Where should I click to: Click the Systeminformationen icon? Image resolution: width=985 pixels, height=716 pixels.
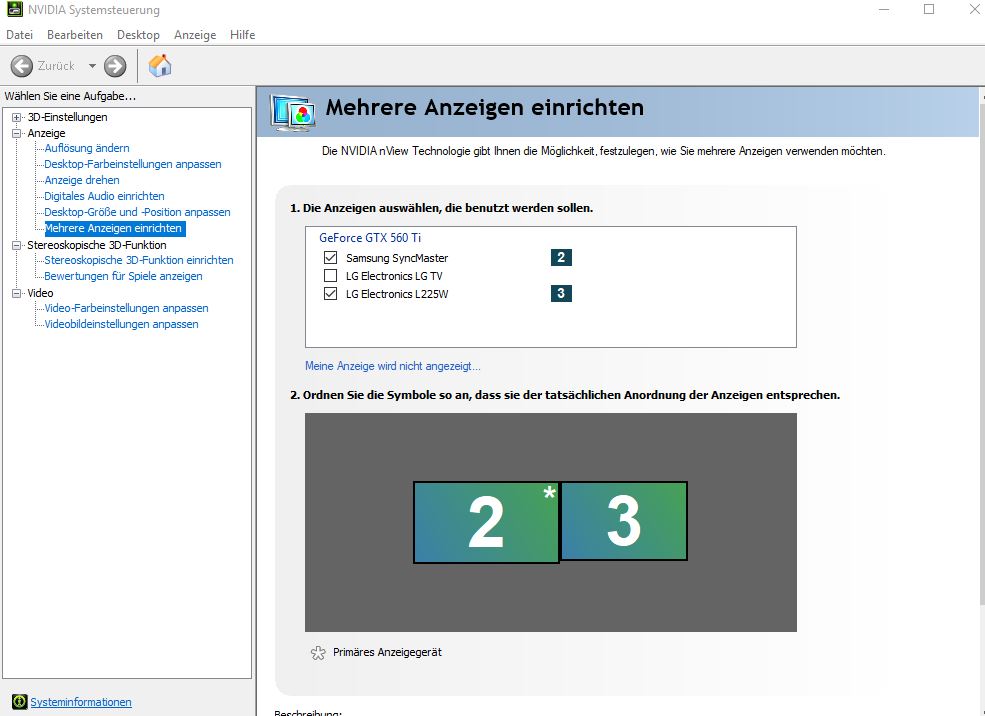19,701
